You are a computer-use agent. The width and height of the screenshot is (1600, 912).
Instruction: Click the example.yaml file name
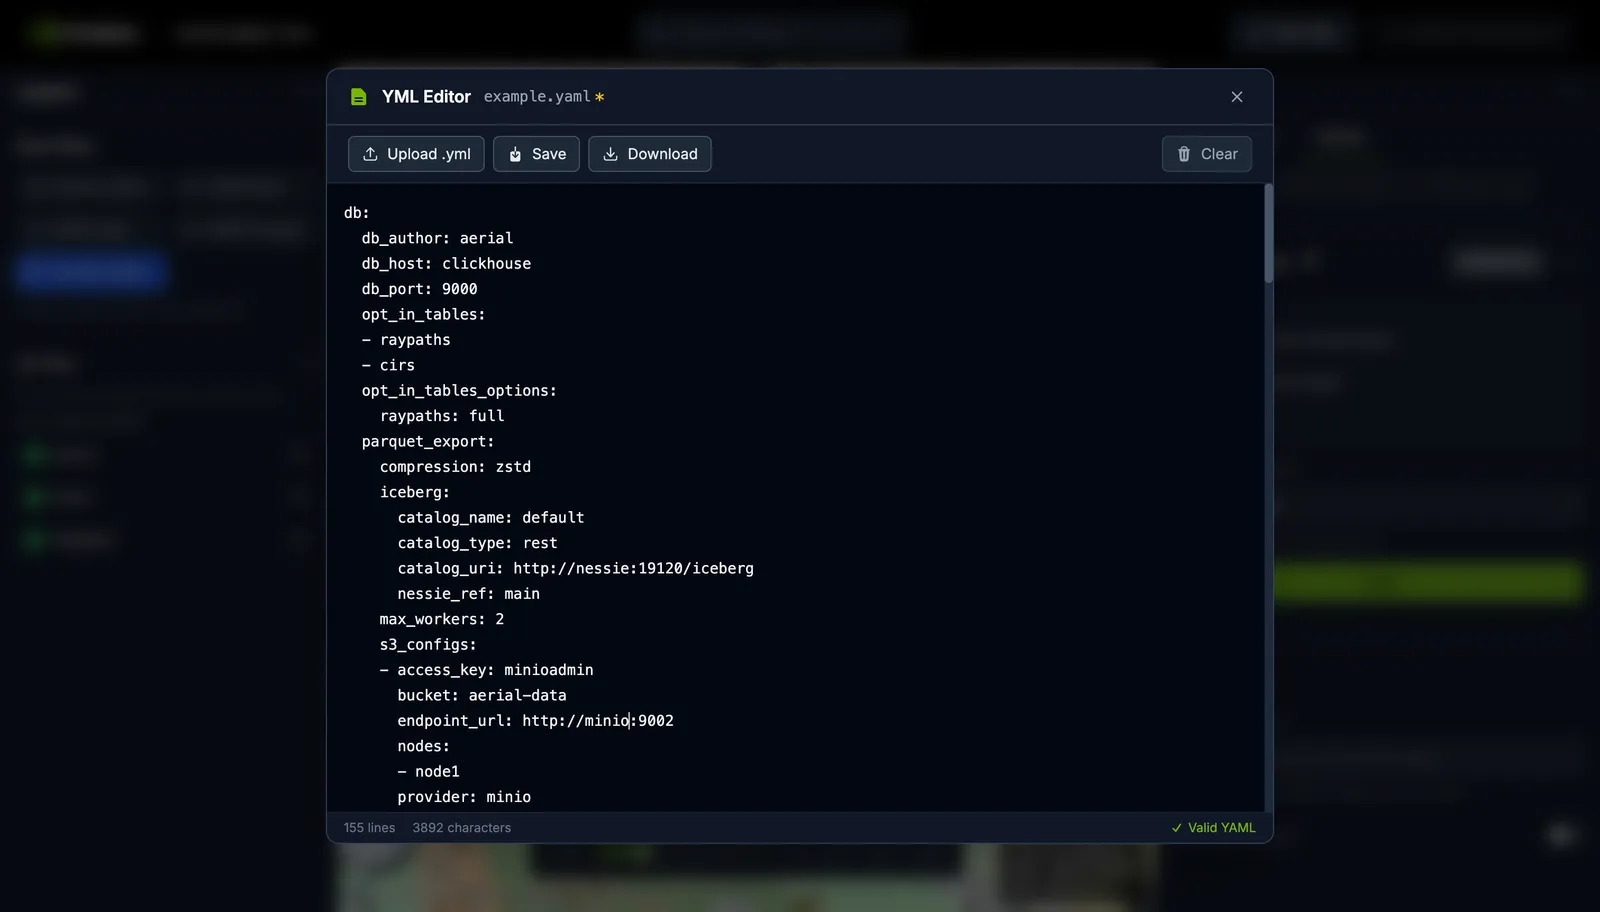click(537, 97)
